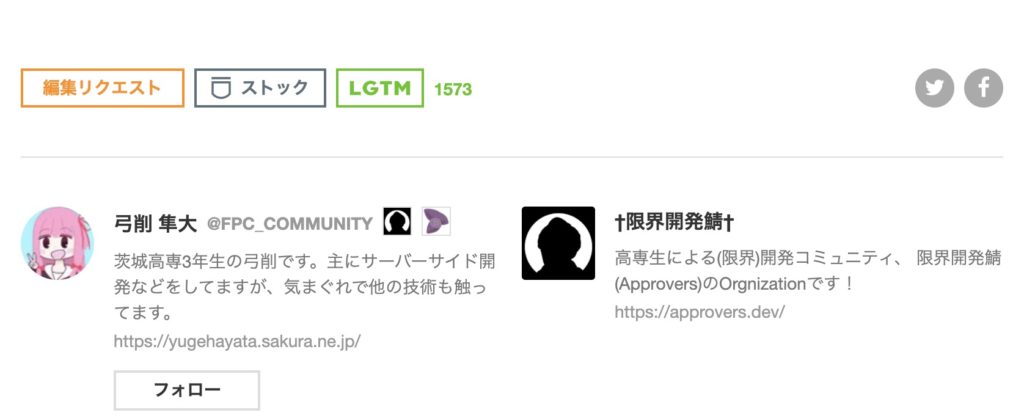This screenshot has height=418, width=1024.
Task: View the 1573 LGTM count list
Action: [453, 89]
